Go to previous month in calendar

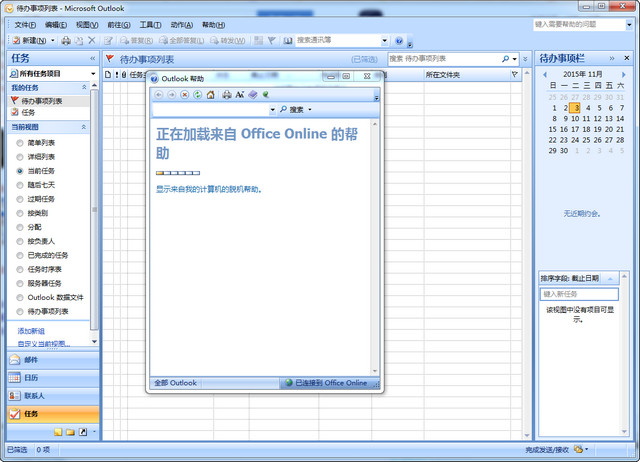coord(545,75)
